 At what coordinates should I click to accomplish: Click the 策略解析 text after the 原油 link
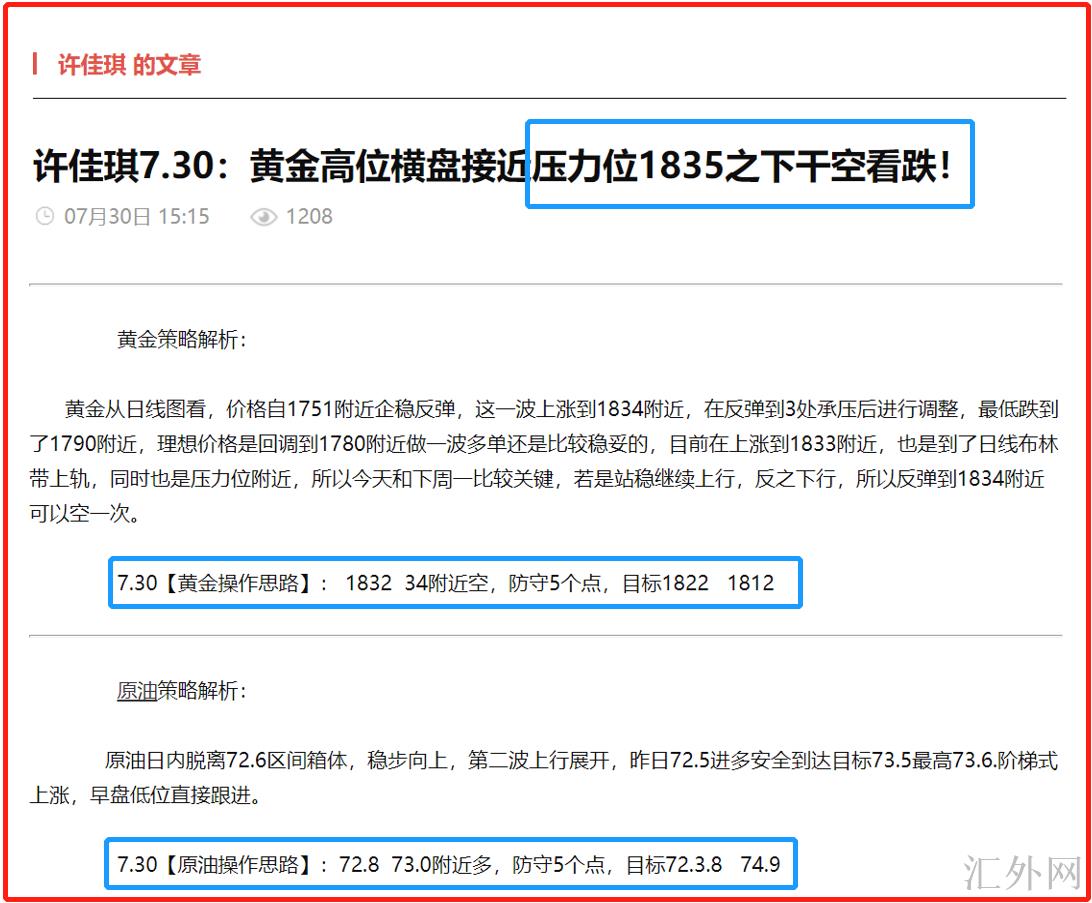point(201,691)
